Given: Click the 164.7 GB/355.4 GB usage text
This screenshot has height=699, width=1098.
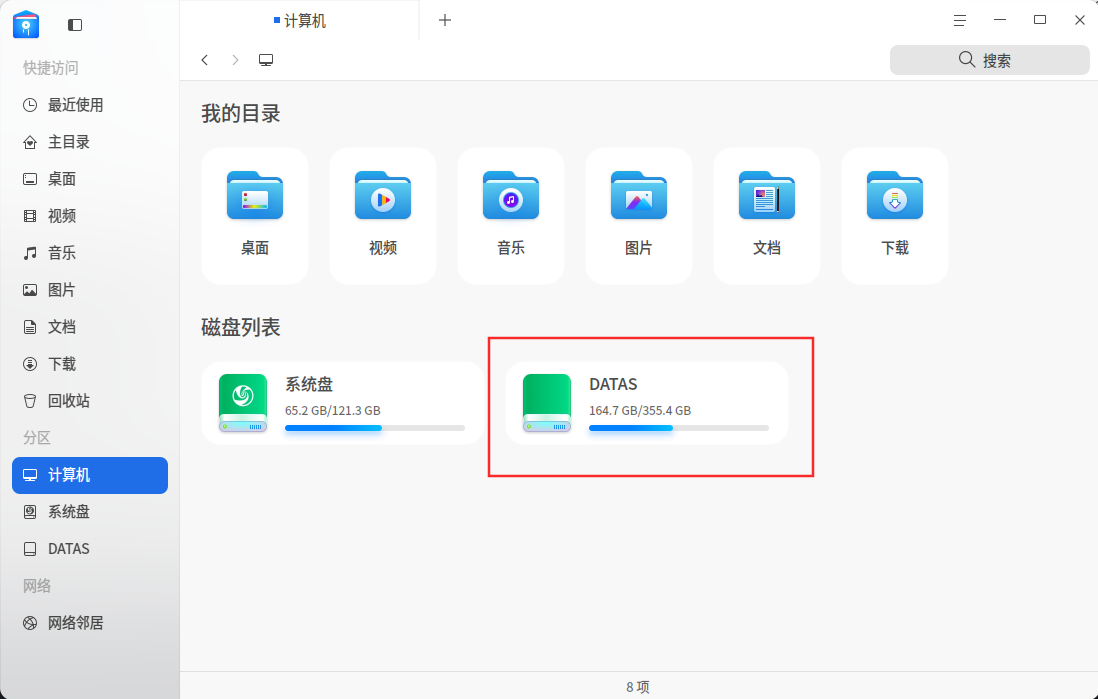Looking at the screenshot, I should pyautogui.click(x=640, y=410).
